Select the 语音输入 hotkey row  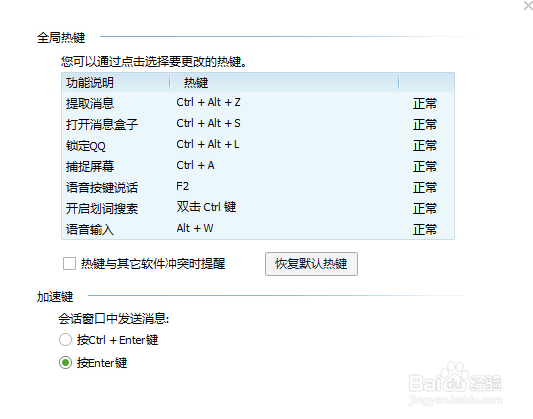(x=258, y=229)
